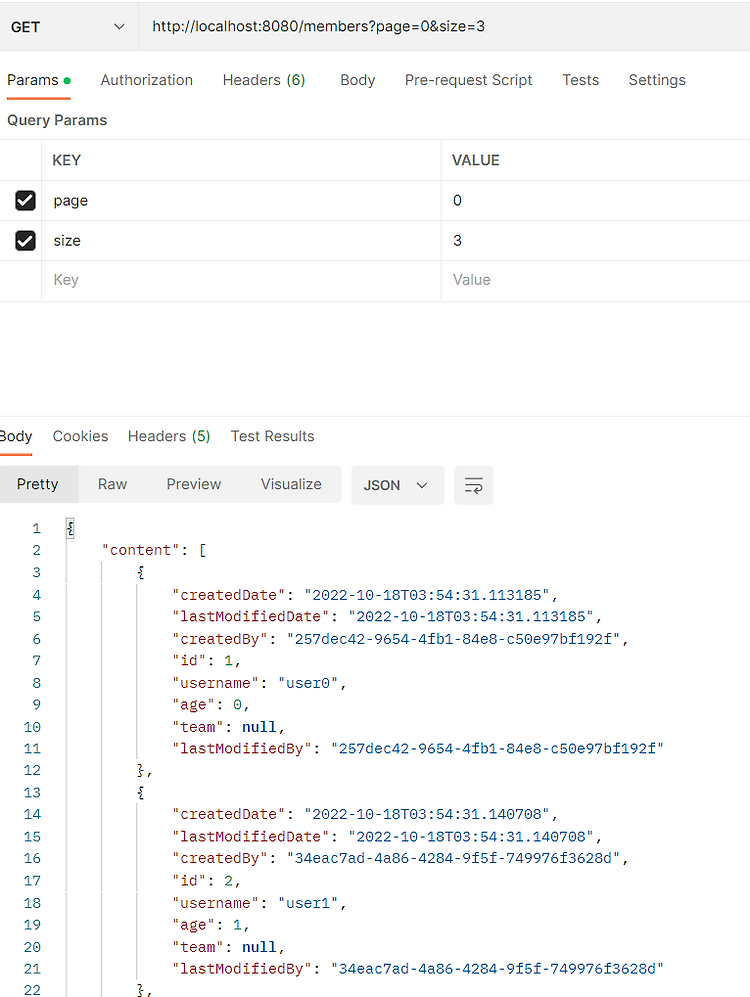Select the Raw view button
Viewport: 750px width, 997px height.
(112, 485)
